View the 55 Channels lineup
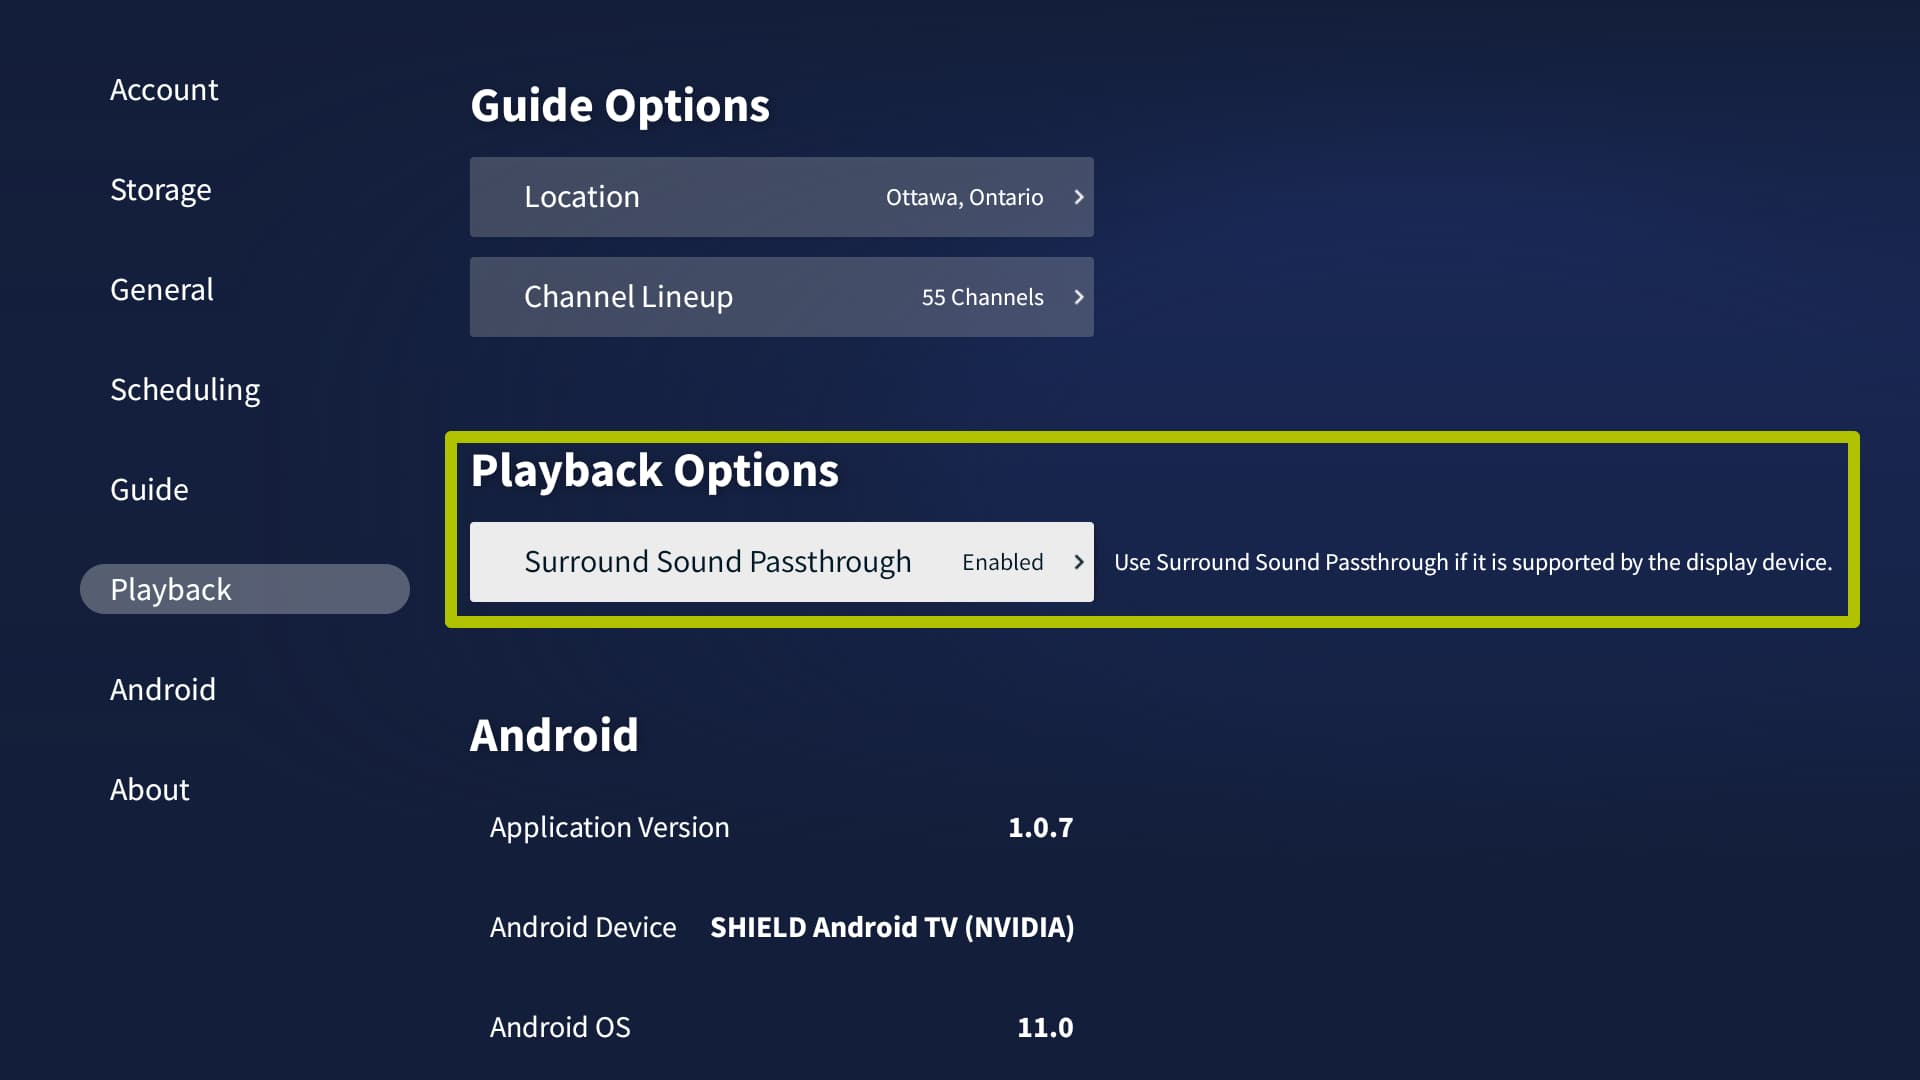1920x1080 pixels. (x=780, y=297)
